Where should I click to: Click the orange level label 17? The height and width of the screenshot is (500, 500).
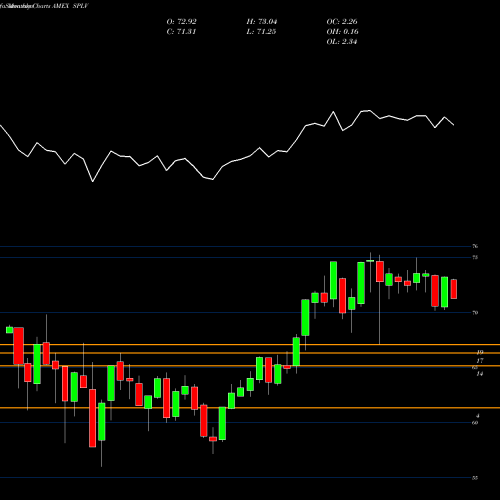480,361
